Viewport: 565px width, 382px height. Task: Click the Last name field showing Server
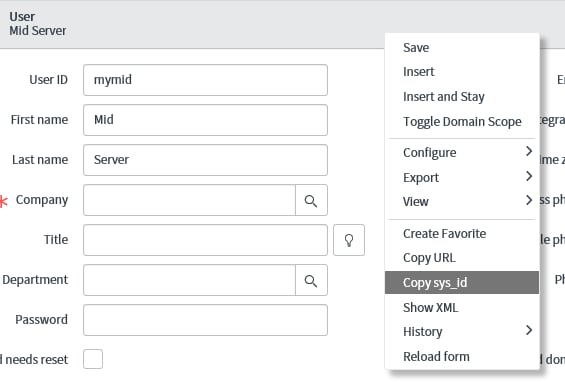point(205,160)
